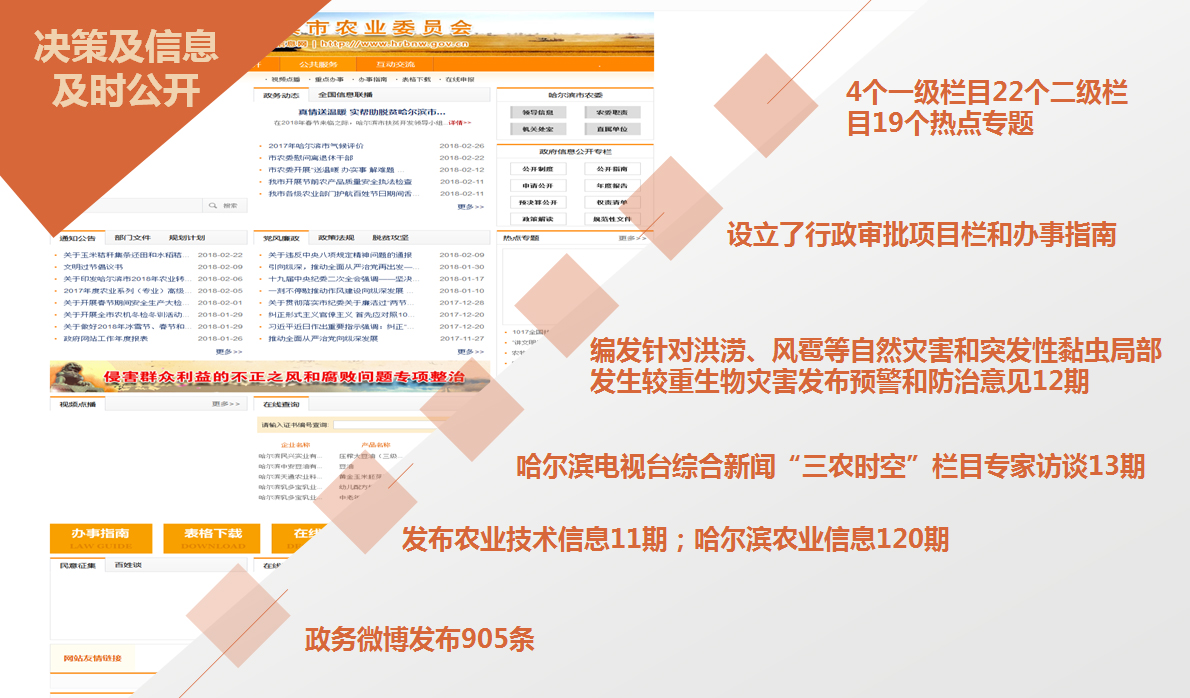Select 在线申报 in the sub-navigation

tap(460, 80)
